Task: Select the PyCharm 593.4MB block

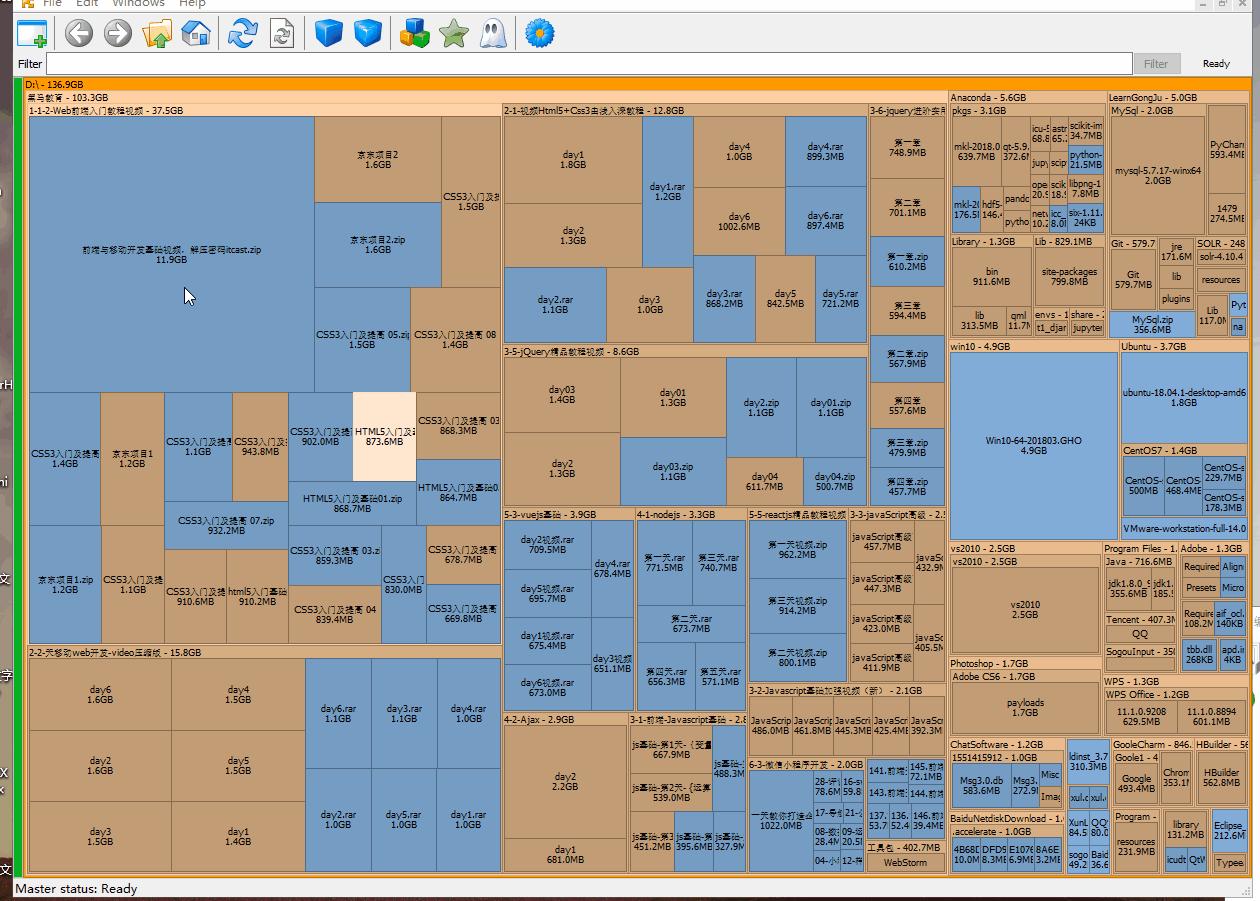Action: (1227, 150)
